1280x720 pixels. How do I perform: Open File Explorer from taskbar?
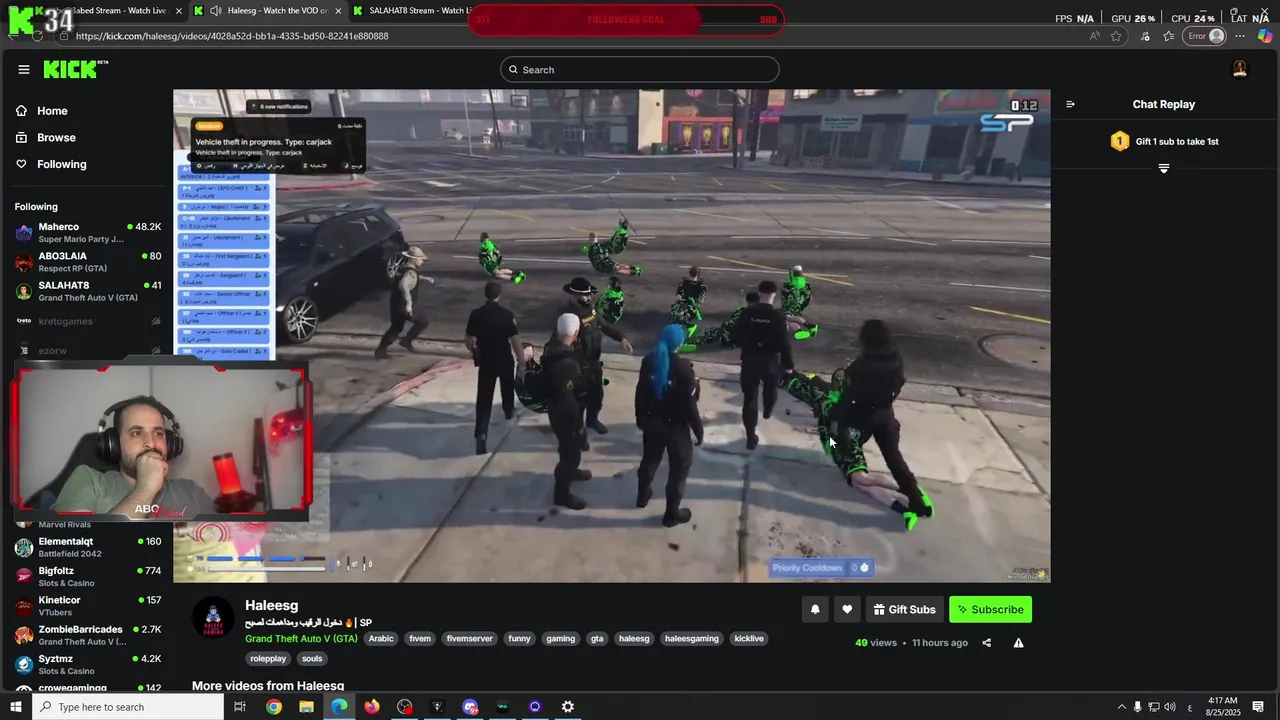(x=306, y=707)
